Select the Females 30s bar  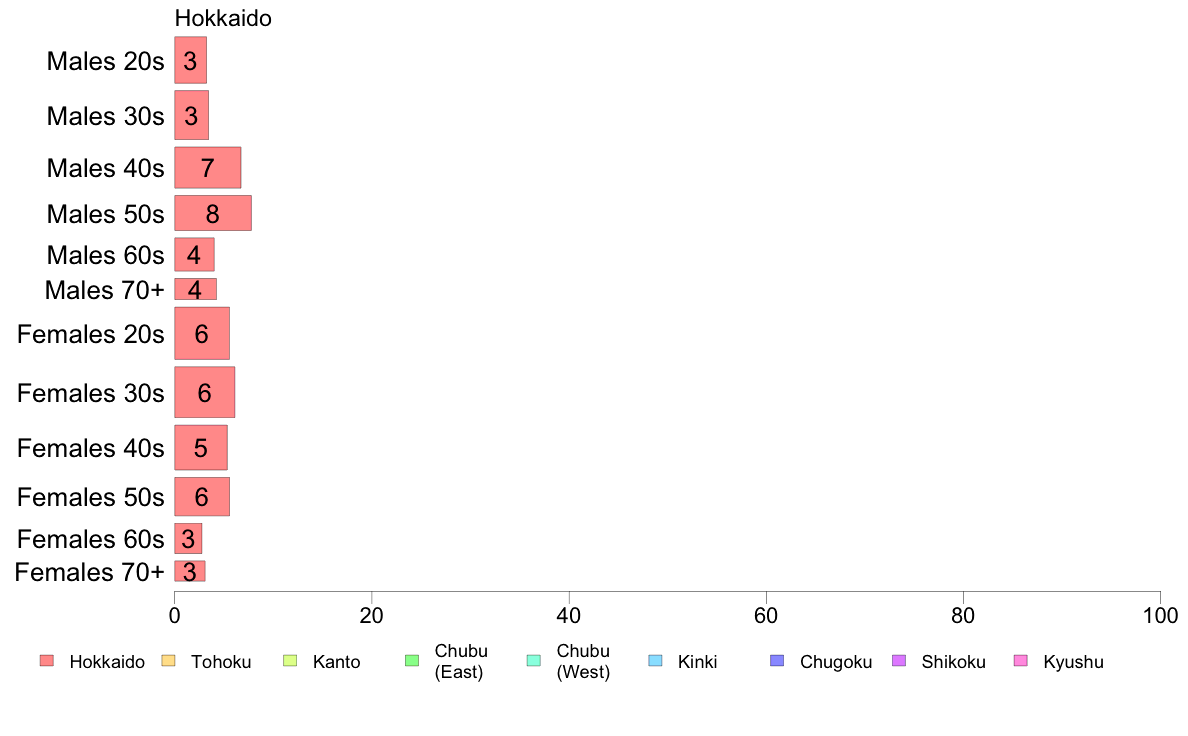click(x=205, y=392)
